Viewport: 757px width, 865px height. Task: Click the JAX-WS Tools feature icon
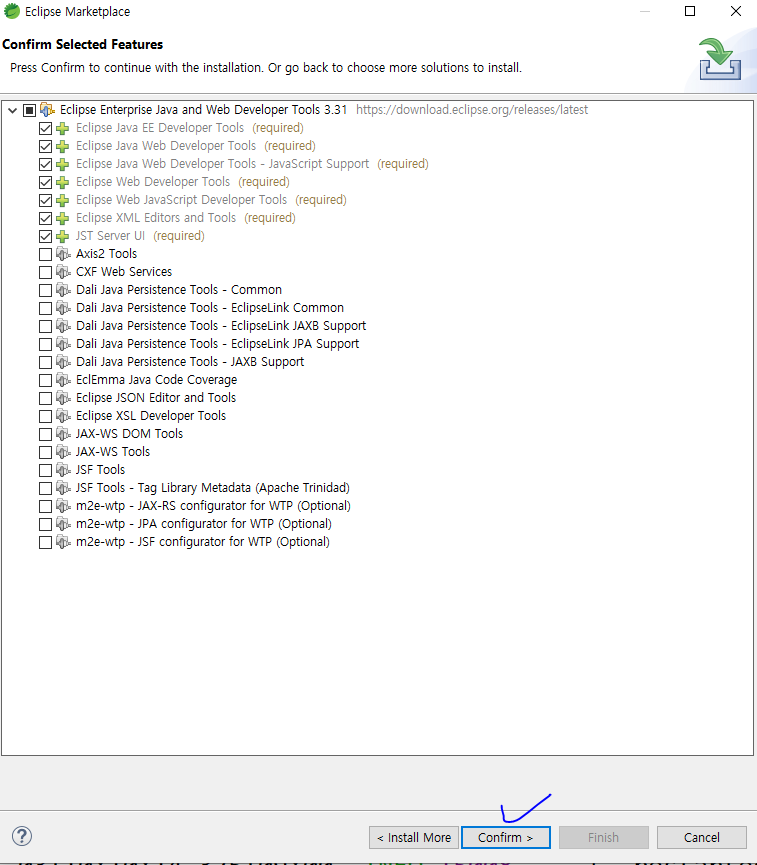[63, 452]
